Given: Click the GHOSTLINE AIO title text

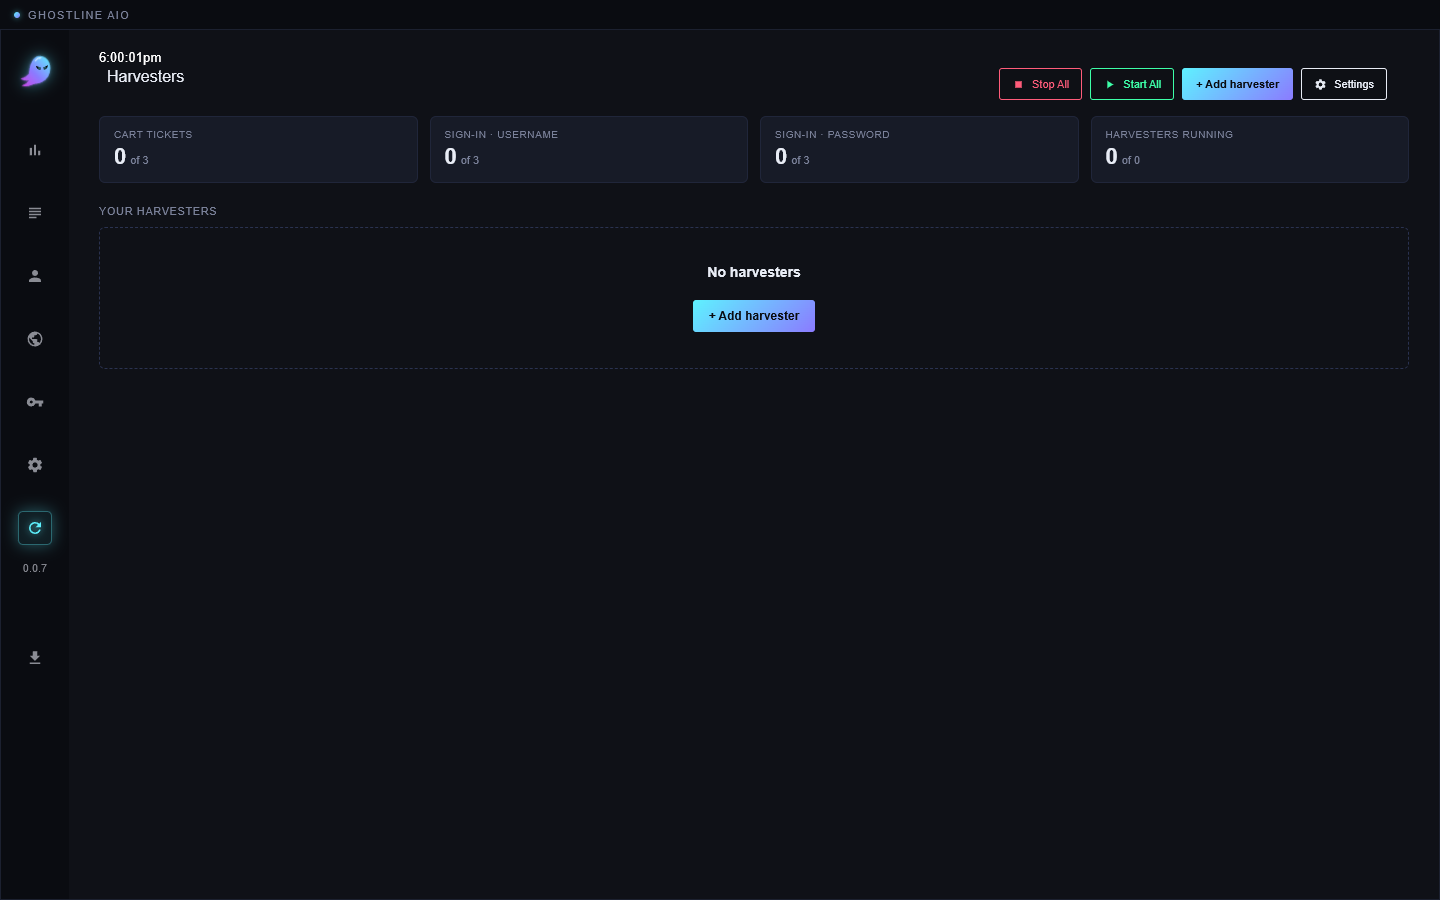Looking at the screenshot, I should pyautogui.click(x=79, y=15).
